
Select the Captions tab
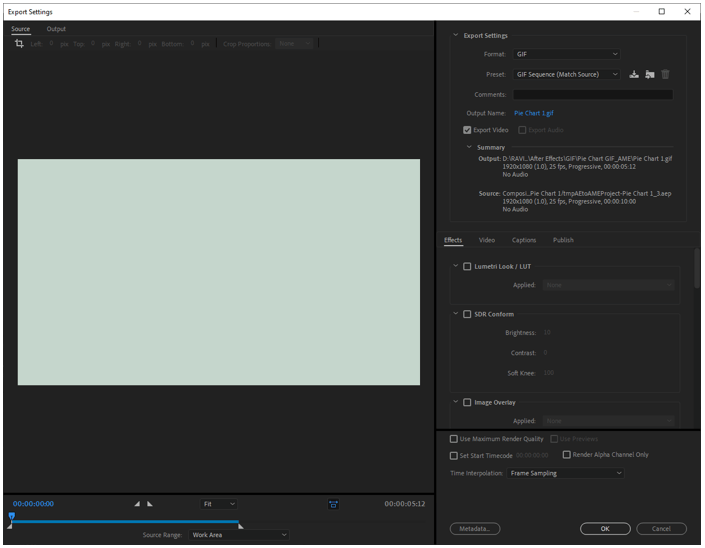(524, 240)
